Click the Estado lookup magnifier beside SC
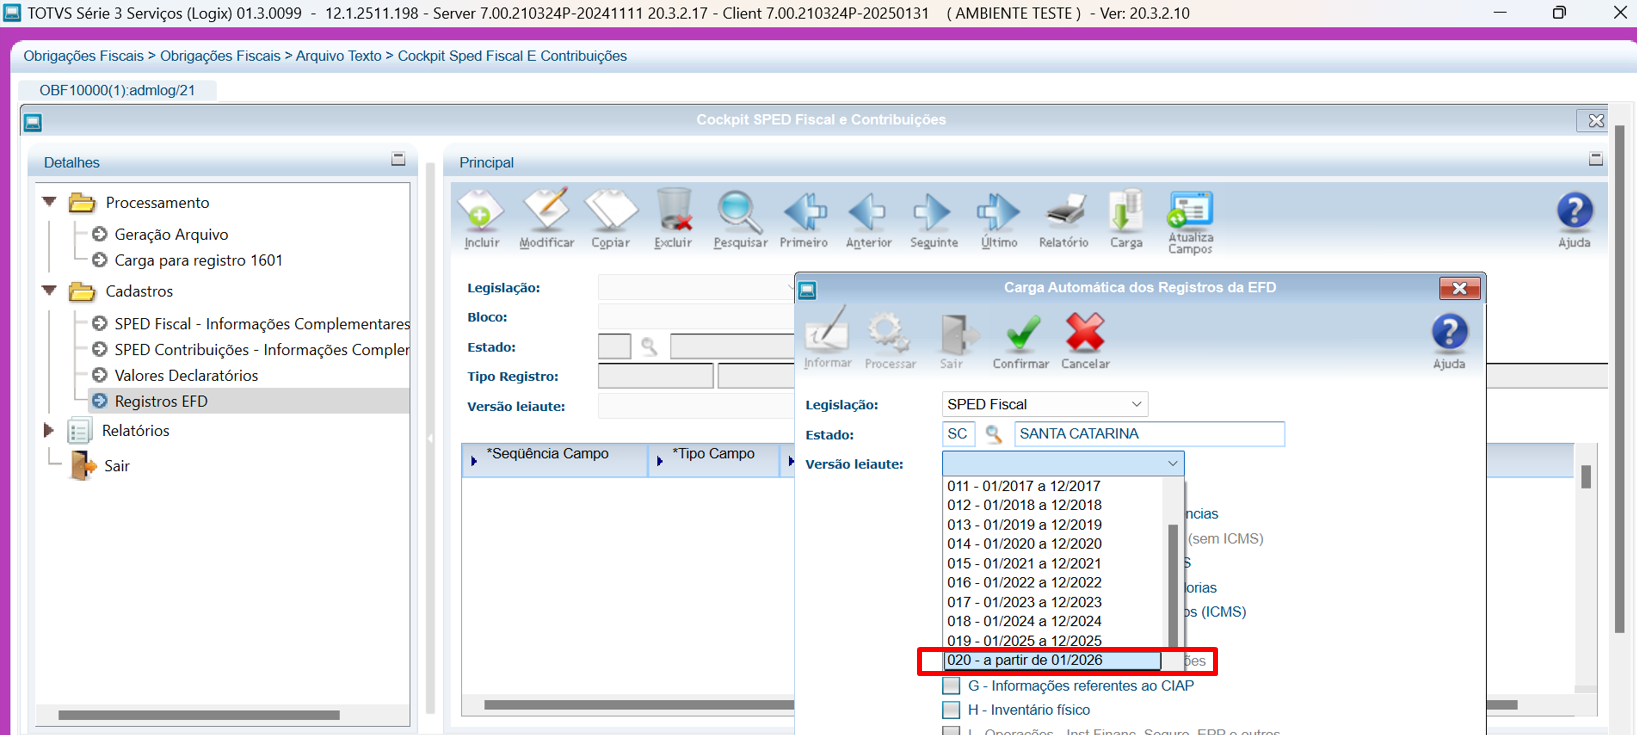The image size is (1637, 735). (x=993, y=434)
